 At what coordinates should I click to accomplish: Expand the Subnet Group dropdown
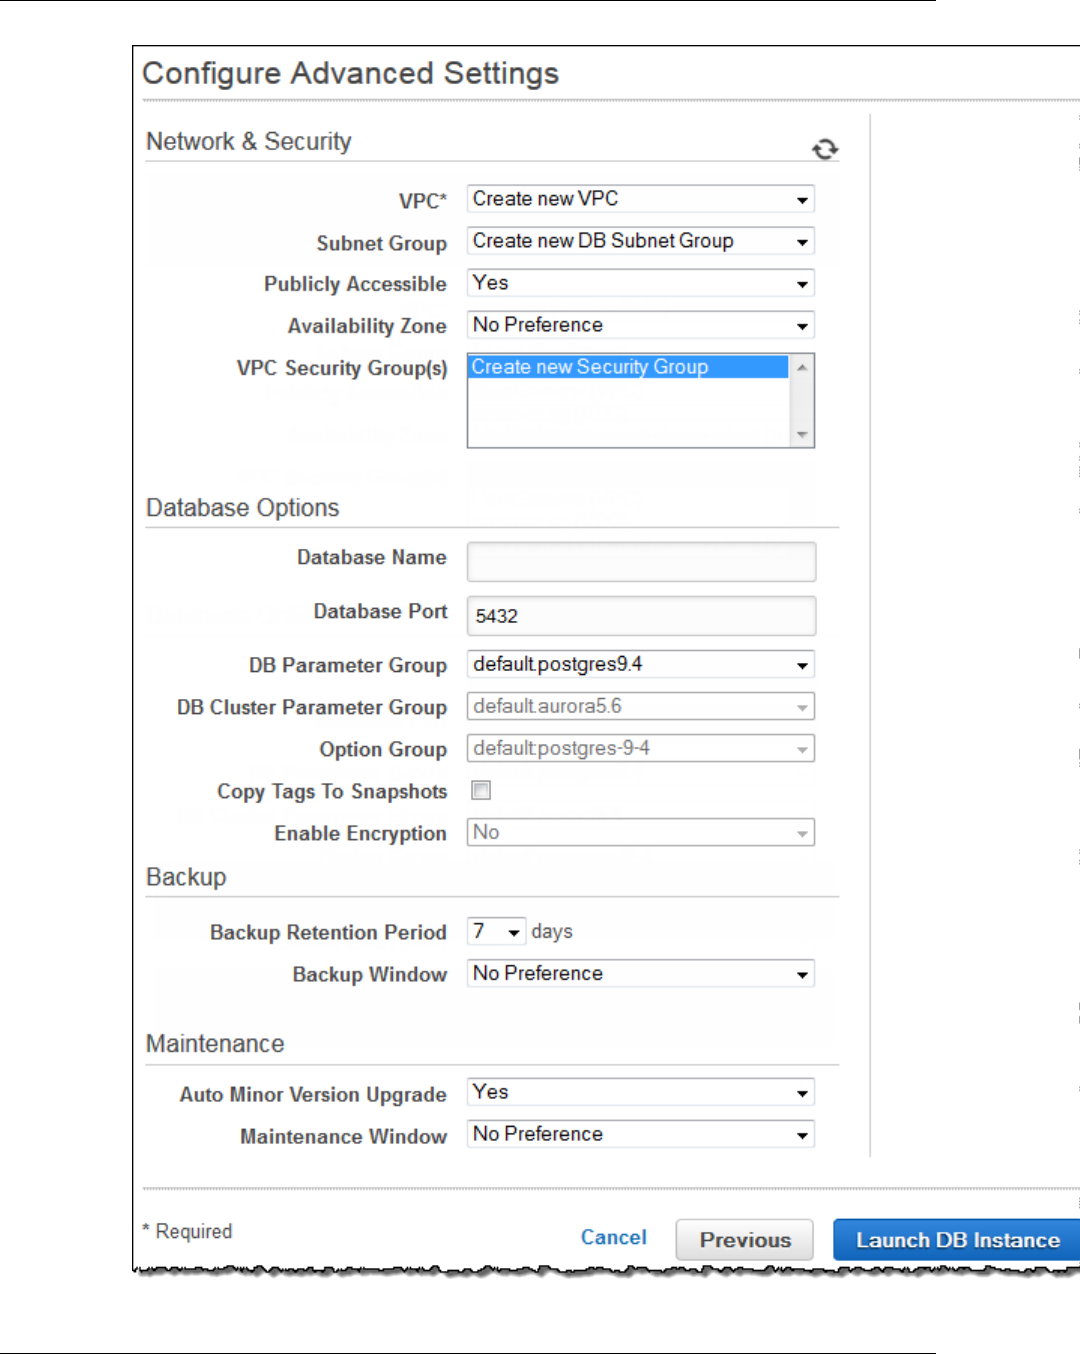(x=640, y=241)
